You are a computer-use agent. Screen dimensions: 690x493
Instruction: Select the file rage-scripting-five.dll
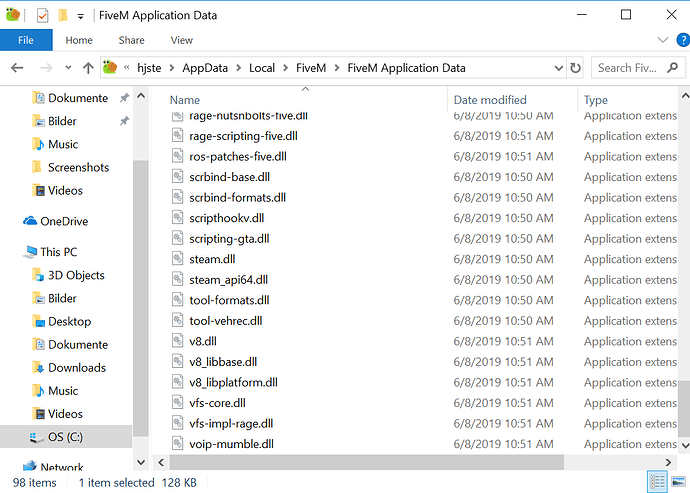coord(243,136)
